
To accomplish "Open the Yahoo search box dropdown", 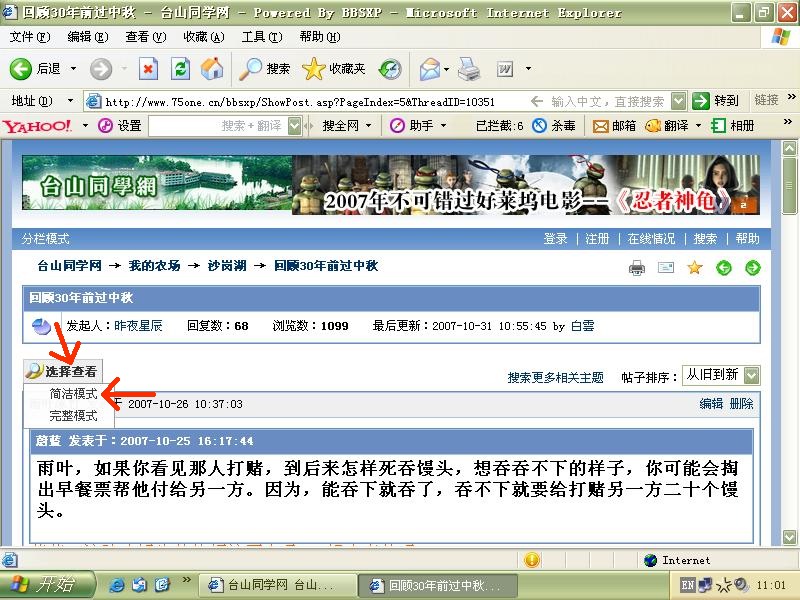I will 294,126.
